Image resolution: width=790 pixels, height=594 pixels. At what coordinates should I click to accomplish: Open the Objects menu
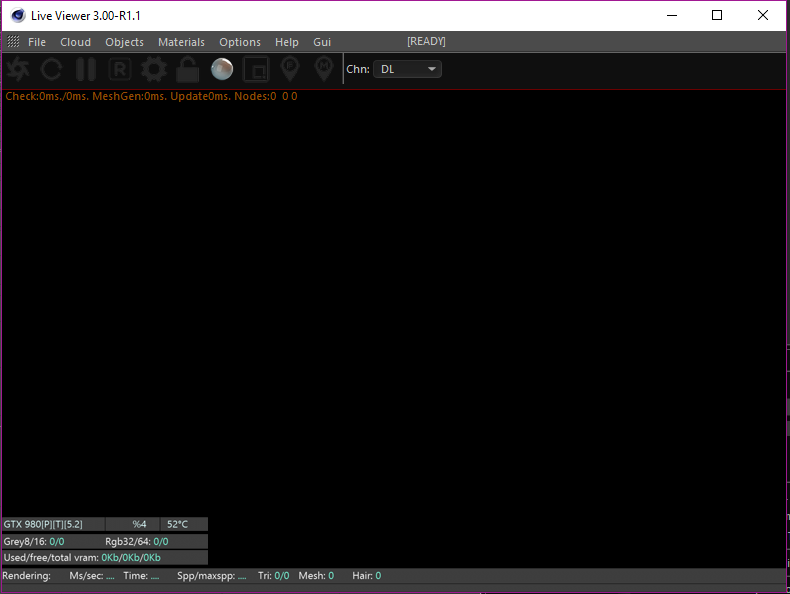tap(124, 42)
